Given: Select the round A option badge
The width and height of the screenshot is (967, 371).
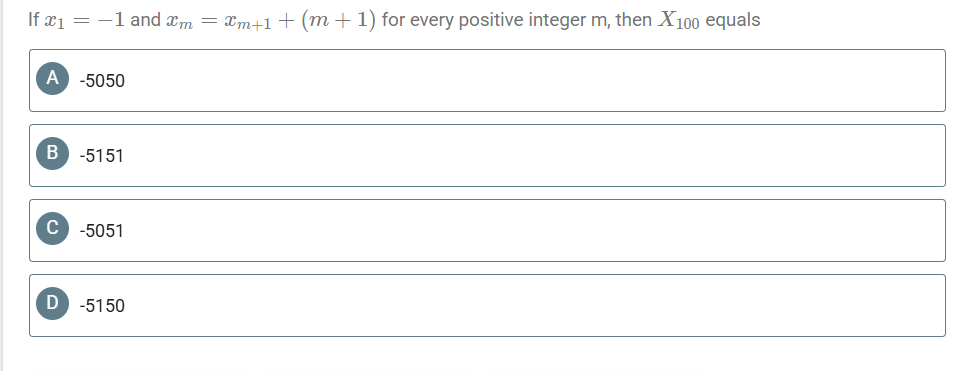Looking at the screenshot, I should 52,78.
